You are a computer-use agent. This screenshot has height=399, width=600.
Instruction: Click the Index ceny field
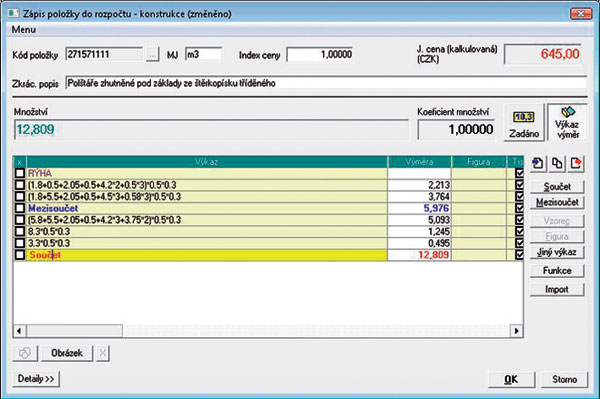pos(320,55)
